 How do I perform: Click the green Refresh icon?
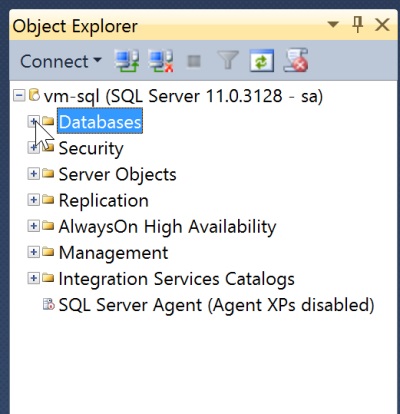point(262,61)
